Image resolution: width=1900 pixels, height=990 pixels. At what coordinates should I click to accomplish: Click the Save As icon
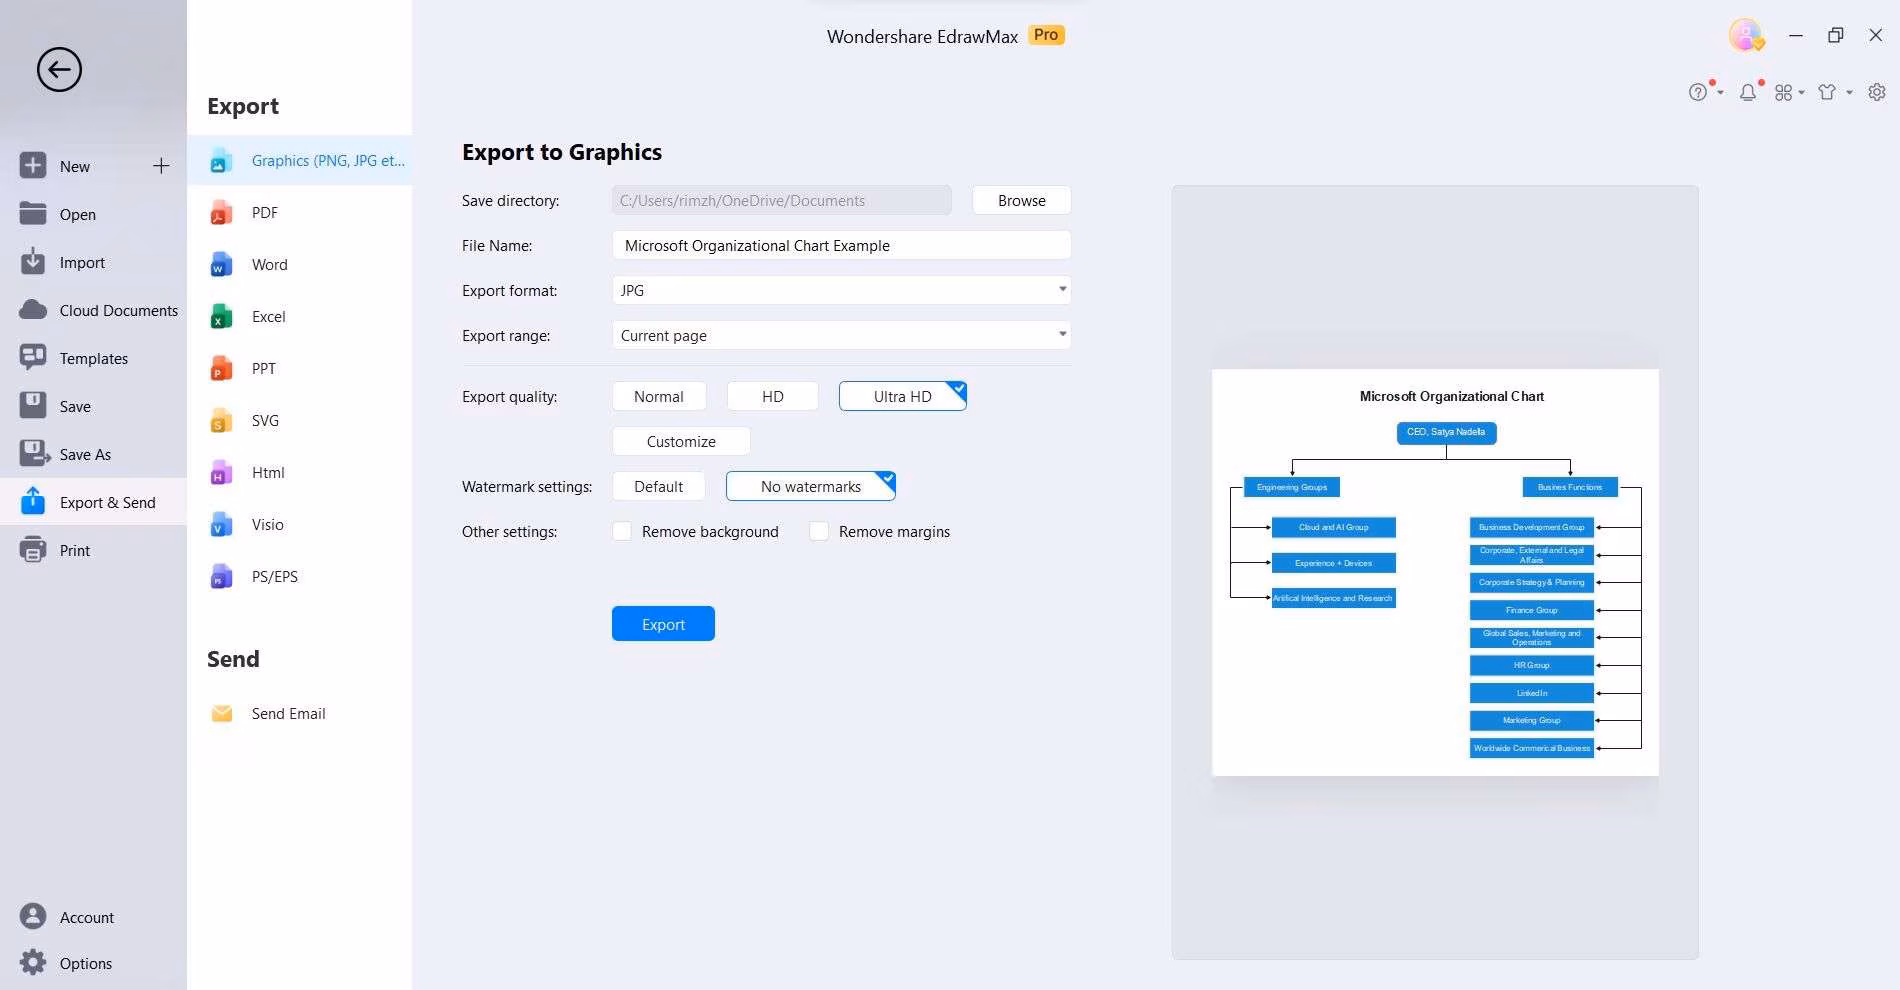tap(34, 453)
